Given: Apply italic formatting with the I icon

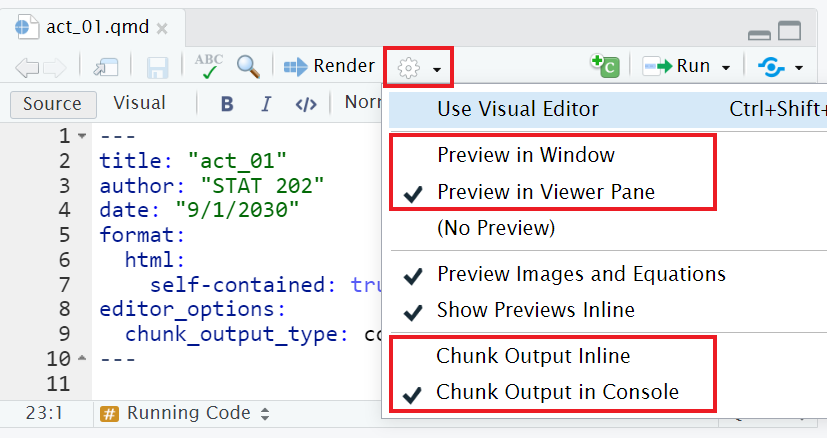Looking at the screenshot, I should click(x=266, y=103).
